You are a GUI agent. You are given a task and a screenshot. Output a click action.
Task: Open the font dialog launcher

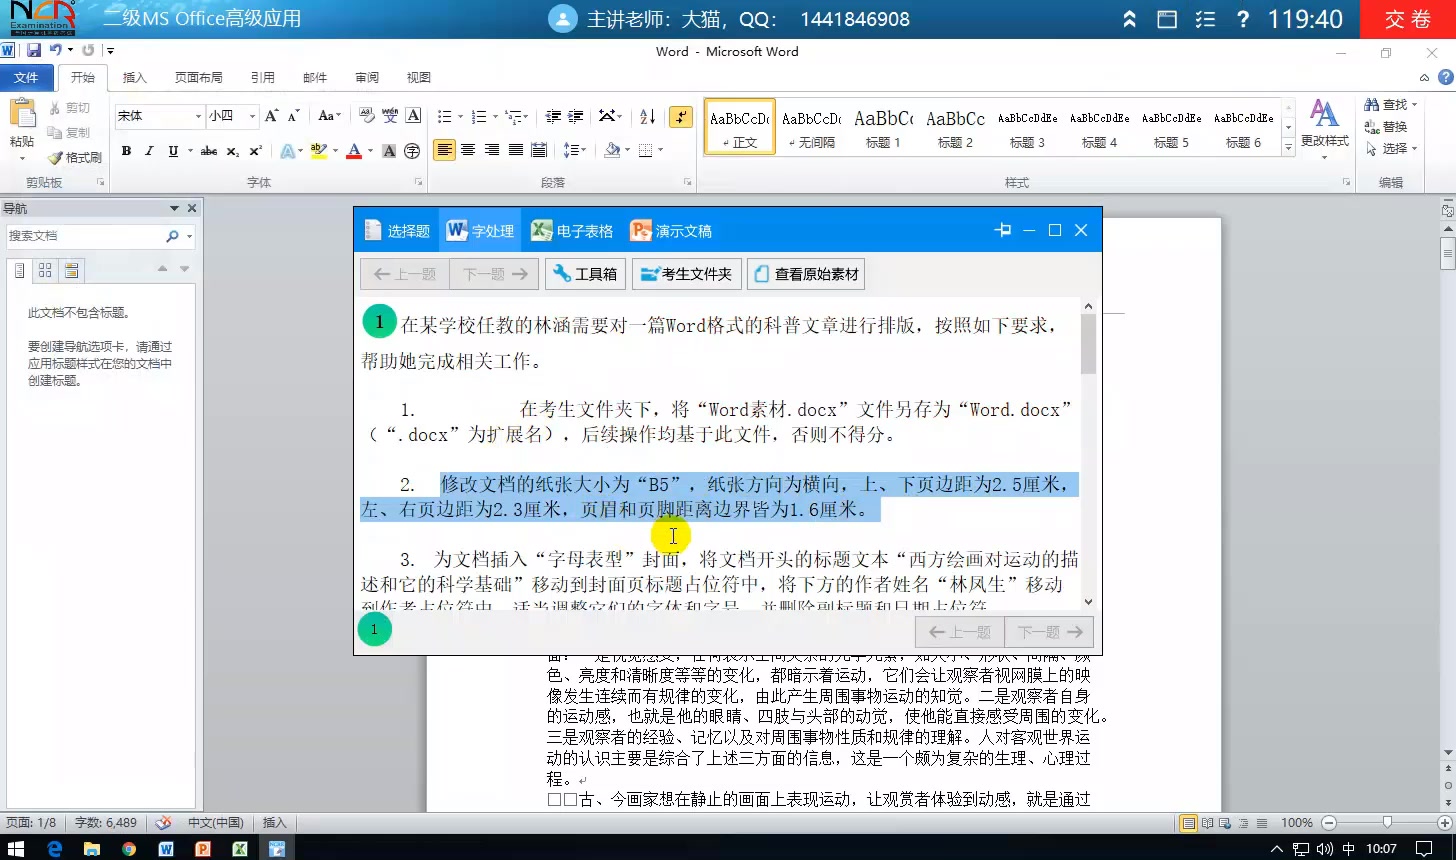(419, 183)
